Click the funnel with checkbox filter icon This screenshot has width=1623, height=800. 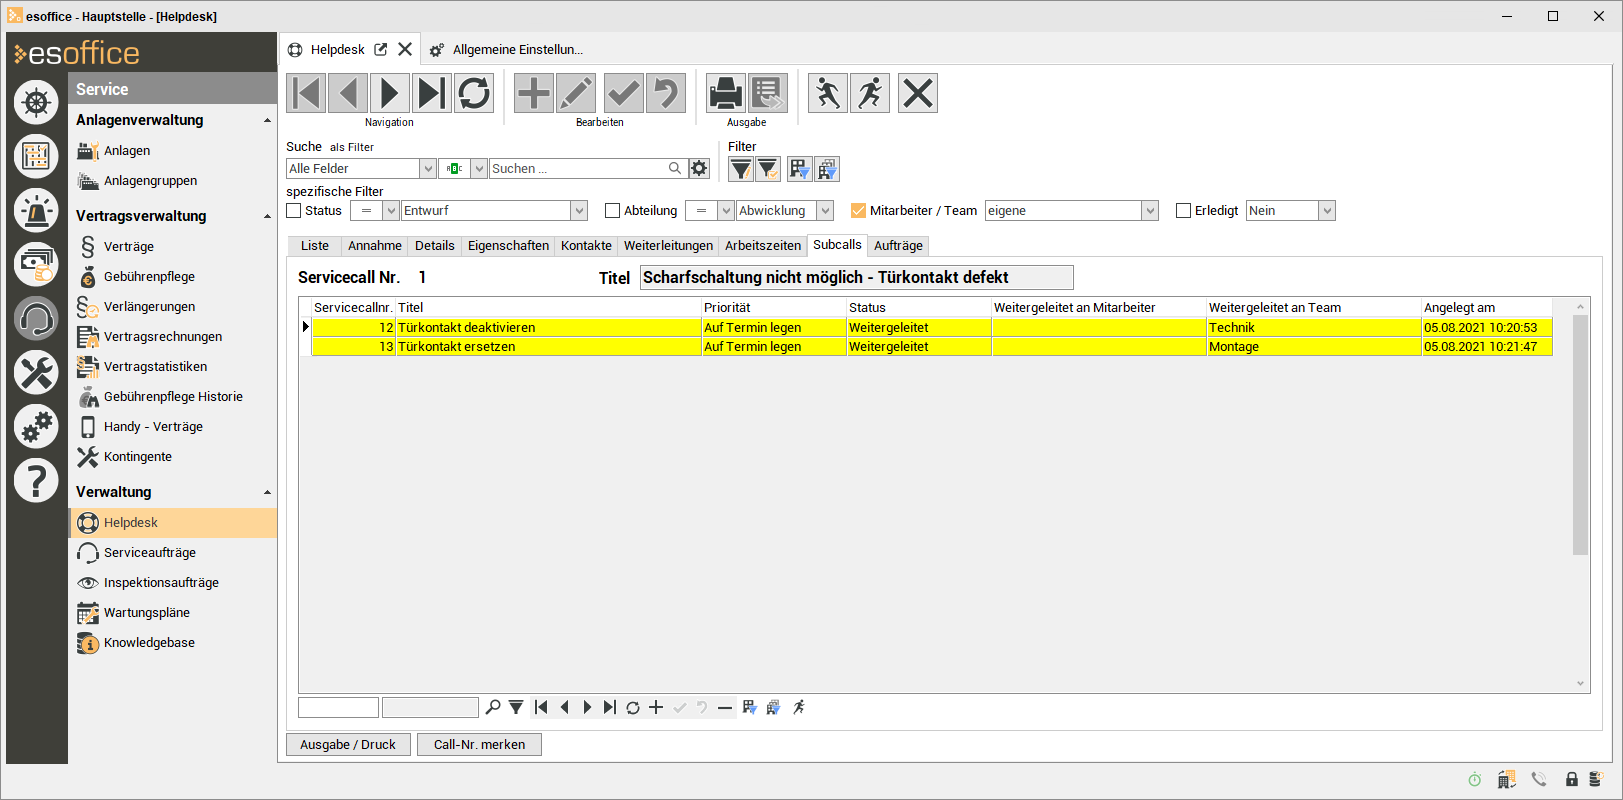(768, 169)
